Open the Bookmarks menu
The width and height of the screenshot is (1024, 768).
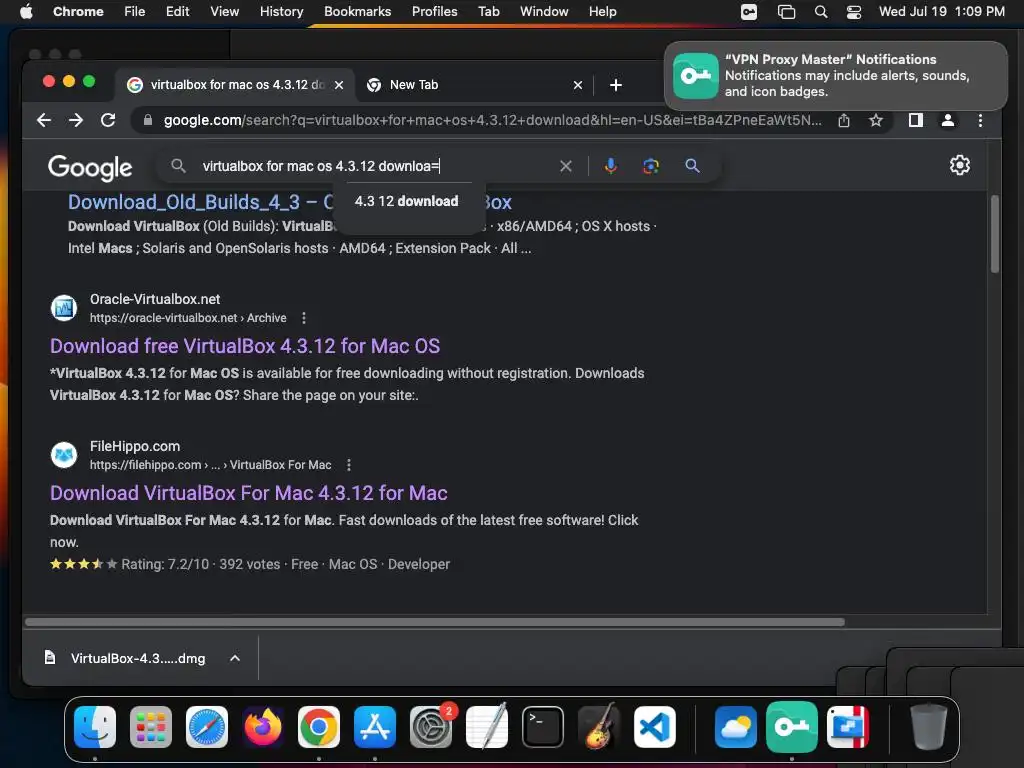[x=357, y=12]
